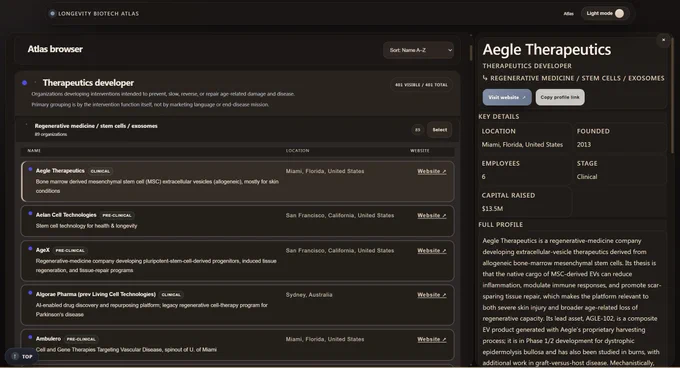Click the blue dot on AgeX row
The width and height of the screenshot is (680, 368).
tap(30, 249)
